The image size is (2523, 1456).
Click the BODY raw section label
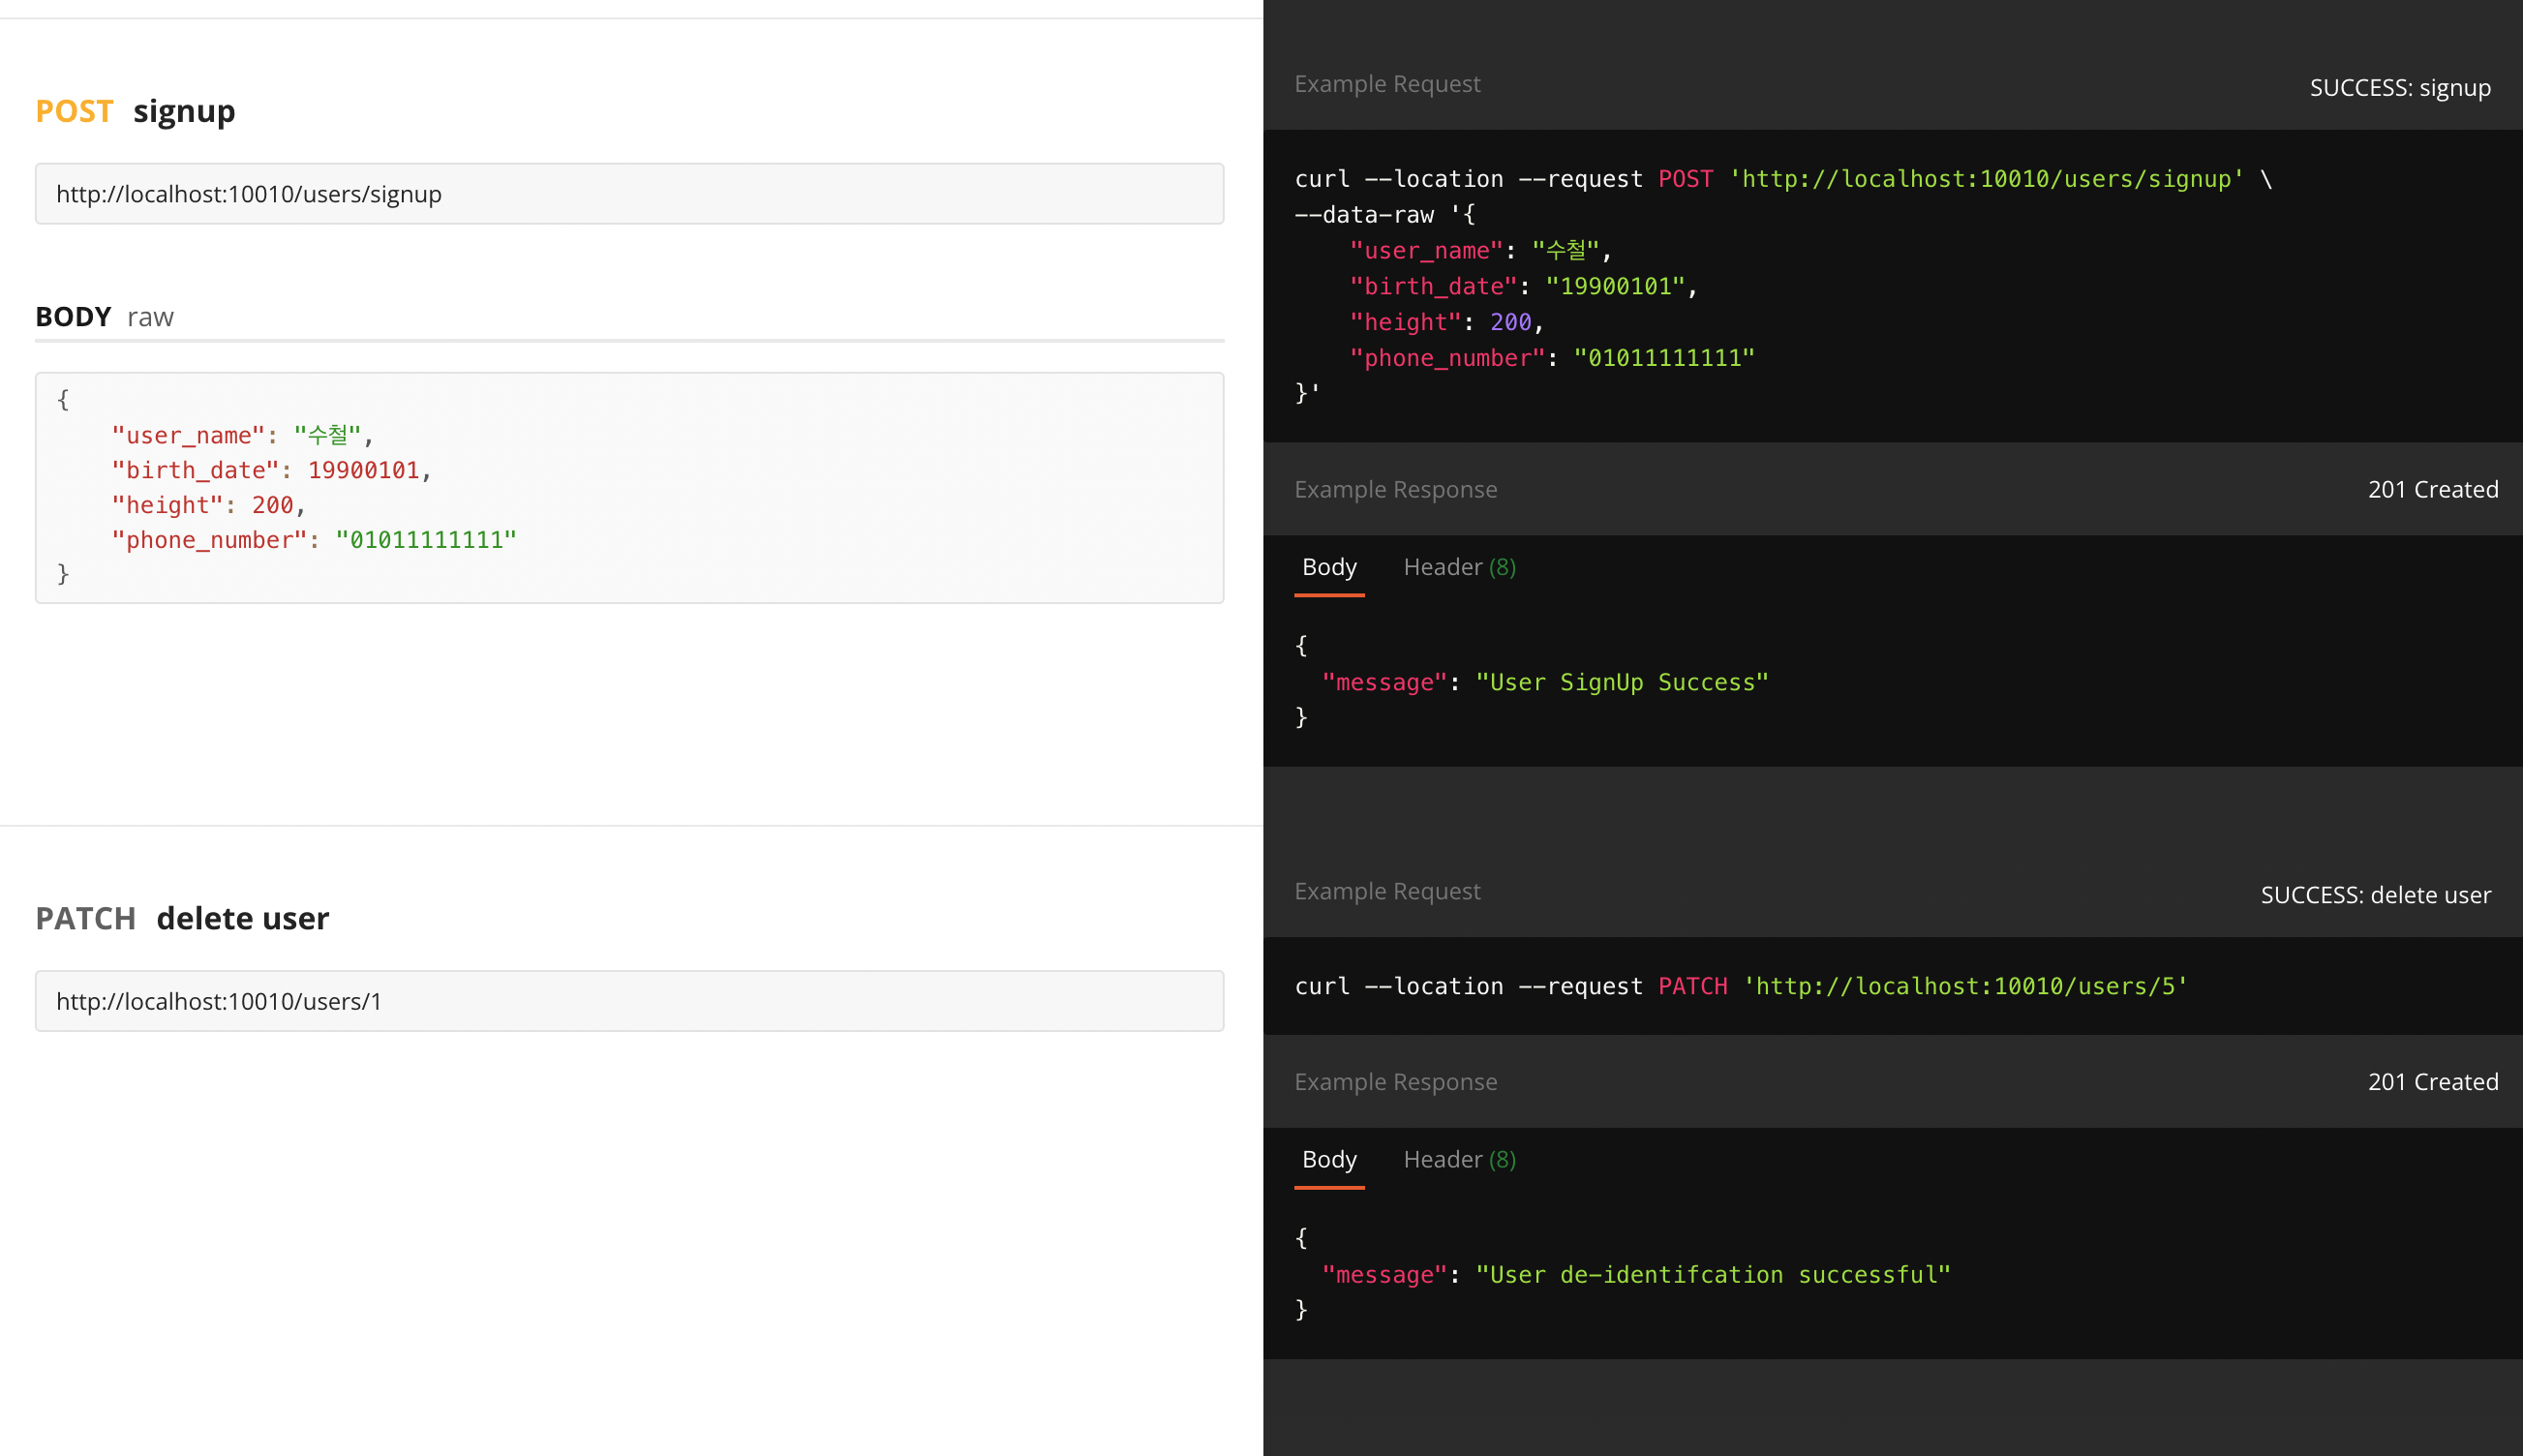click(103, 317)
